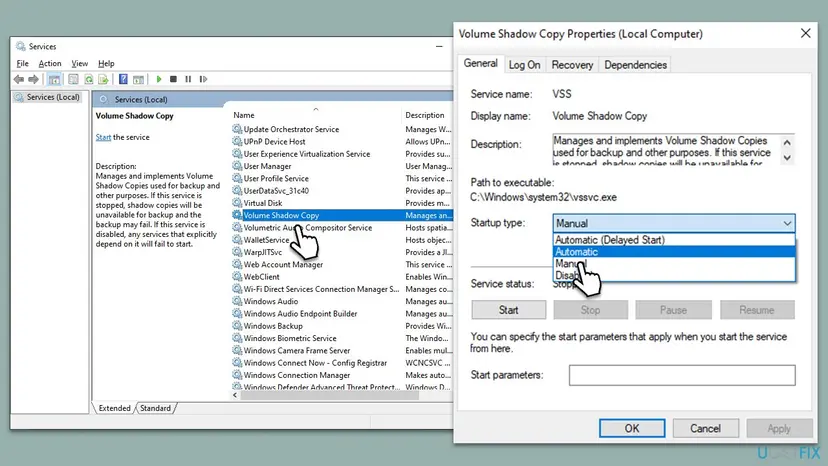Click gear icon beside UPnP Device Host
828x466 pixels.
click(x=237, y=142)
